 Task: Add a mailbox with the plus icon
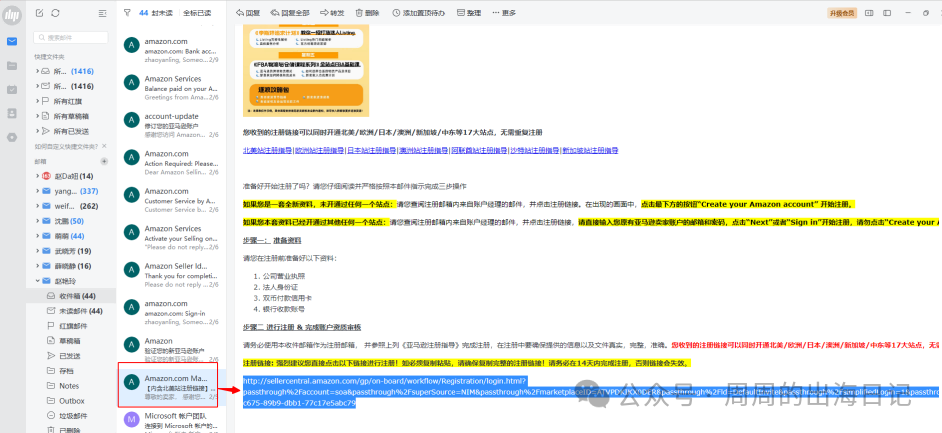104,162
